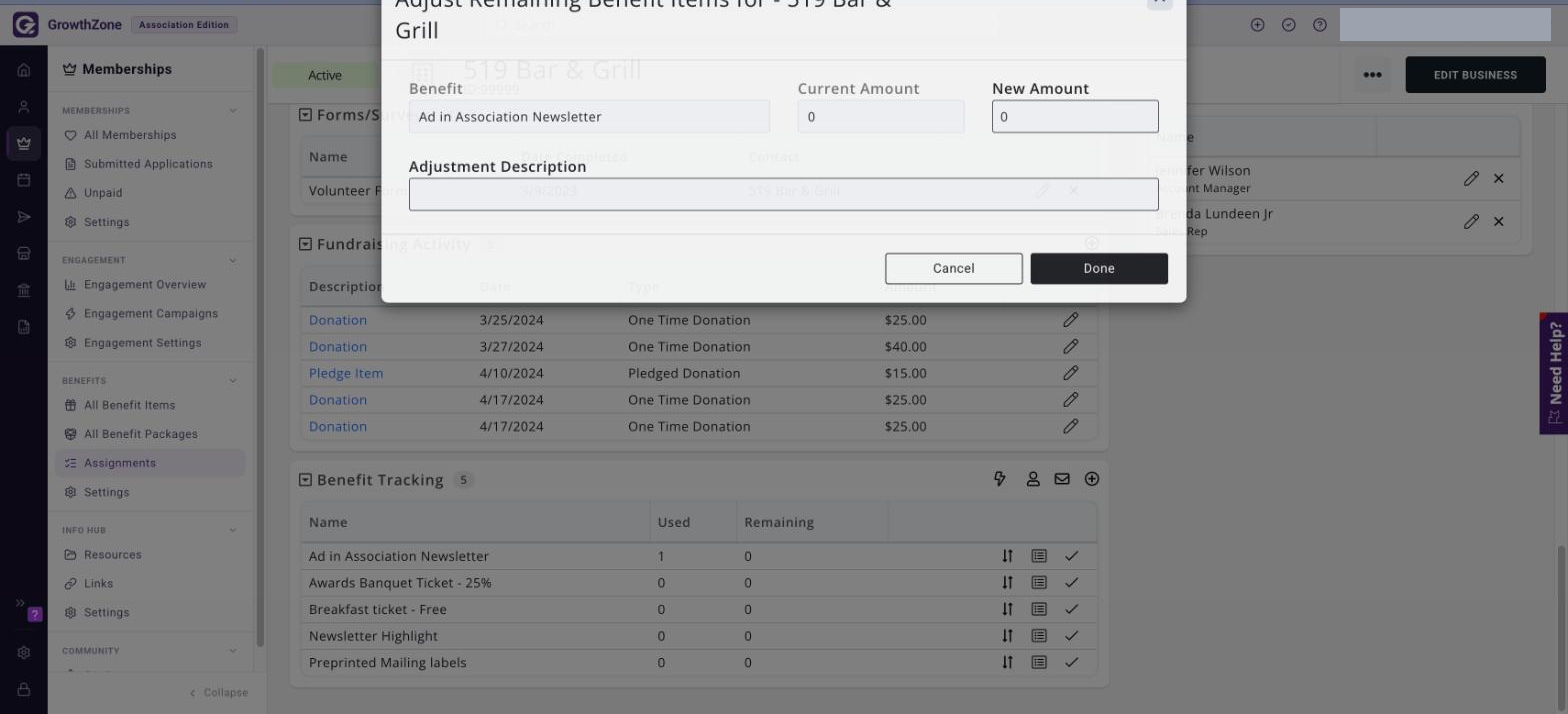Open the tasks checkmark circle icon in header
Image resolution: width=1568 pixels, height=714 pixels.
tap(1288, 25)
